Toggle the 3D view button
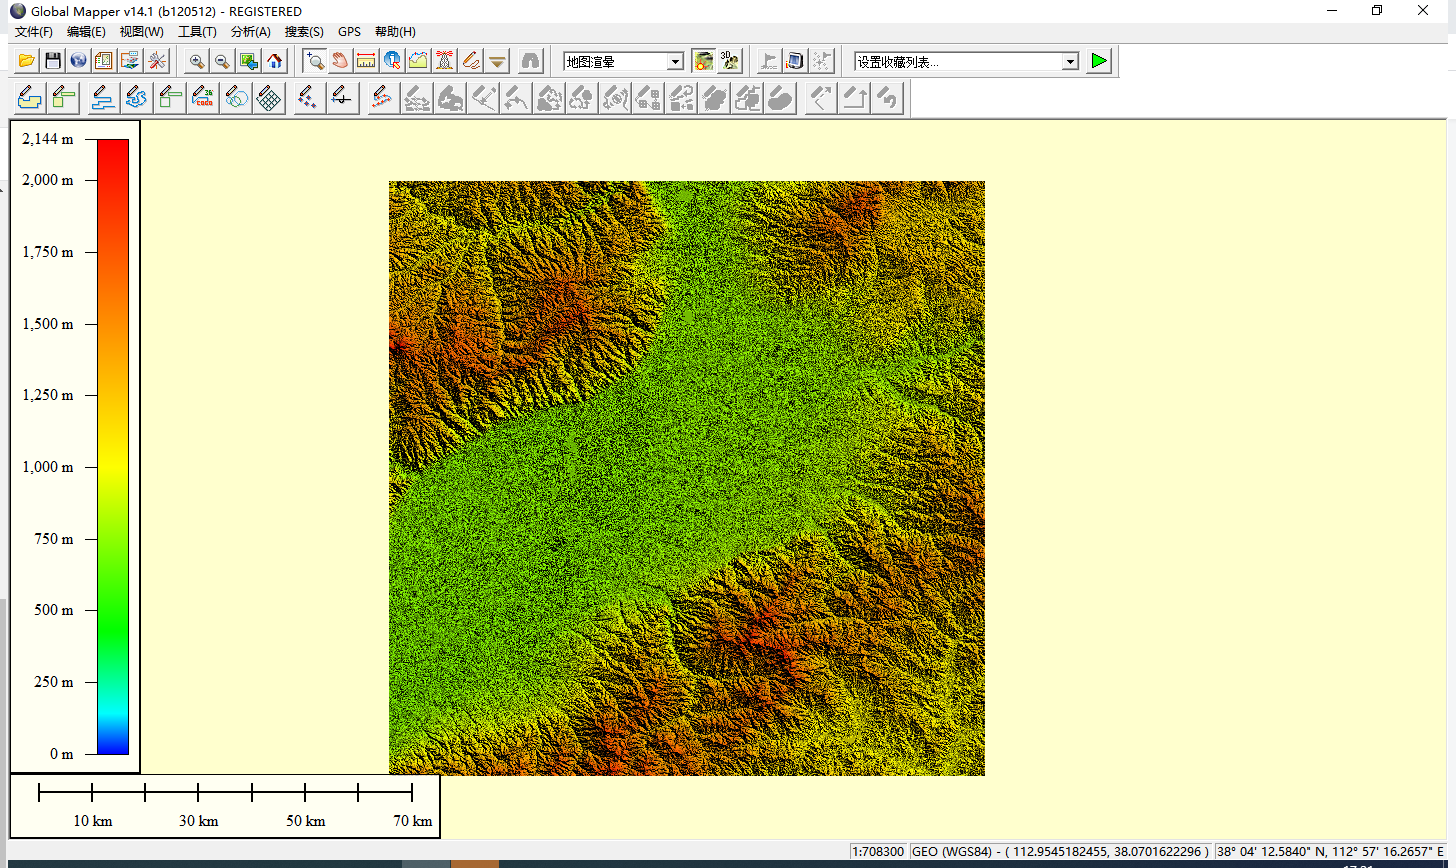This screenshot has width=1456, height=868. 730,61
